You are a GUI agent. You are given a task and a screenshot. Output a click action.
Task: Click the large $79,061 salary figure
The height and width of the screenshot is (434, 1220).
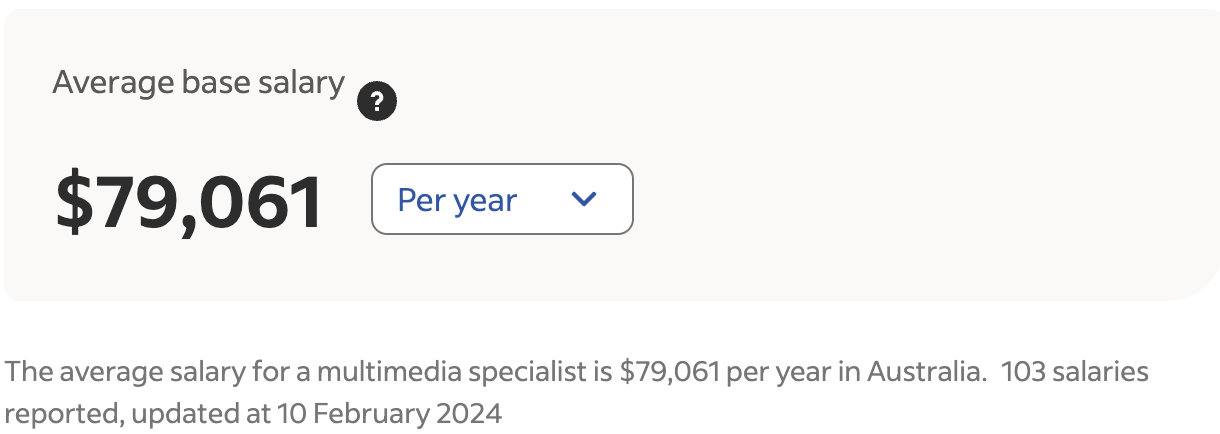[x=189, y=201]
